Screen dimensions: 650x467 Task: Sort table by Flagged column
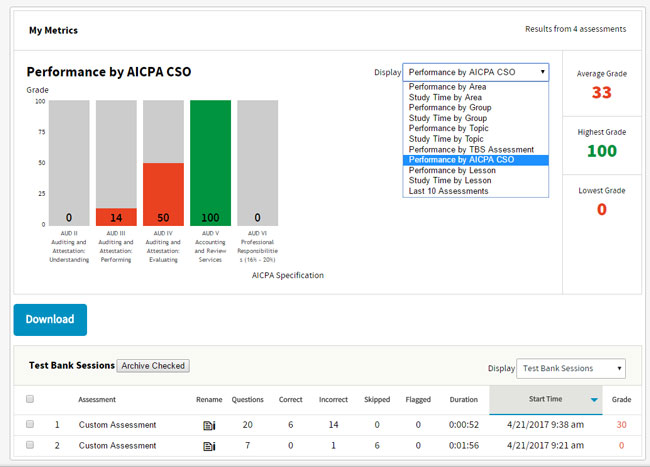click(418, 399)
